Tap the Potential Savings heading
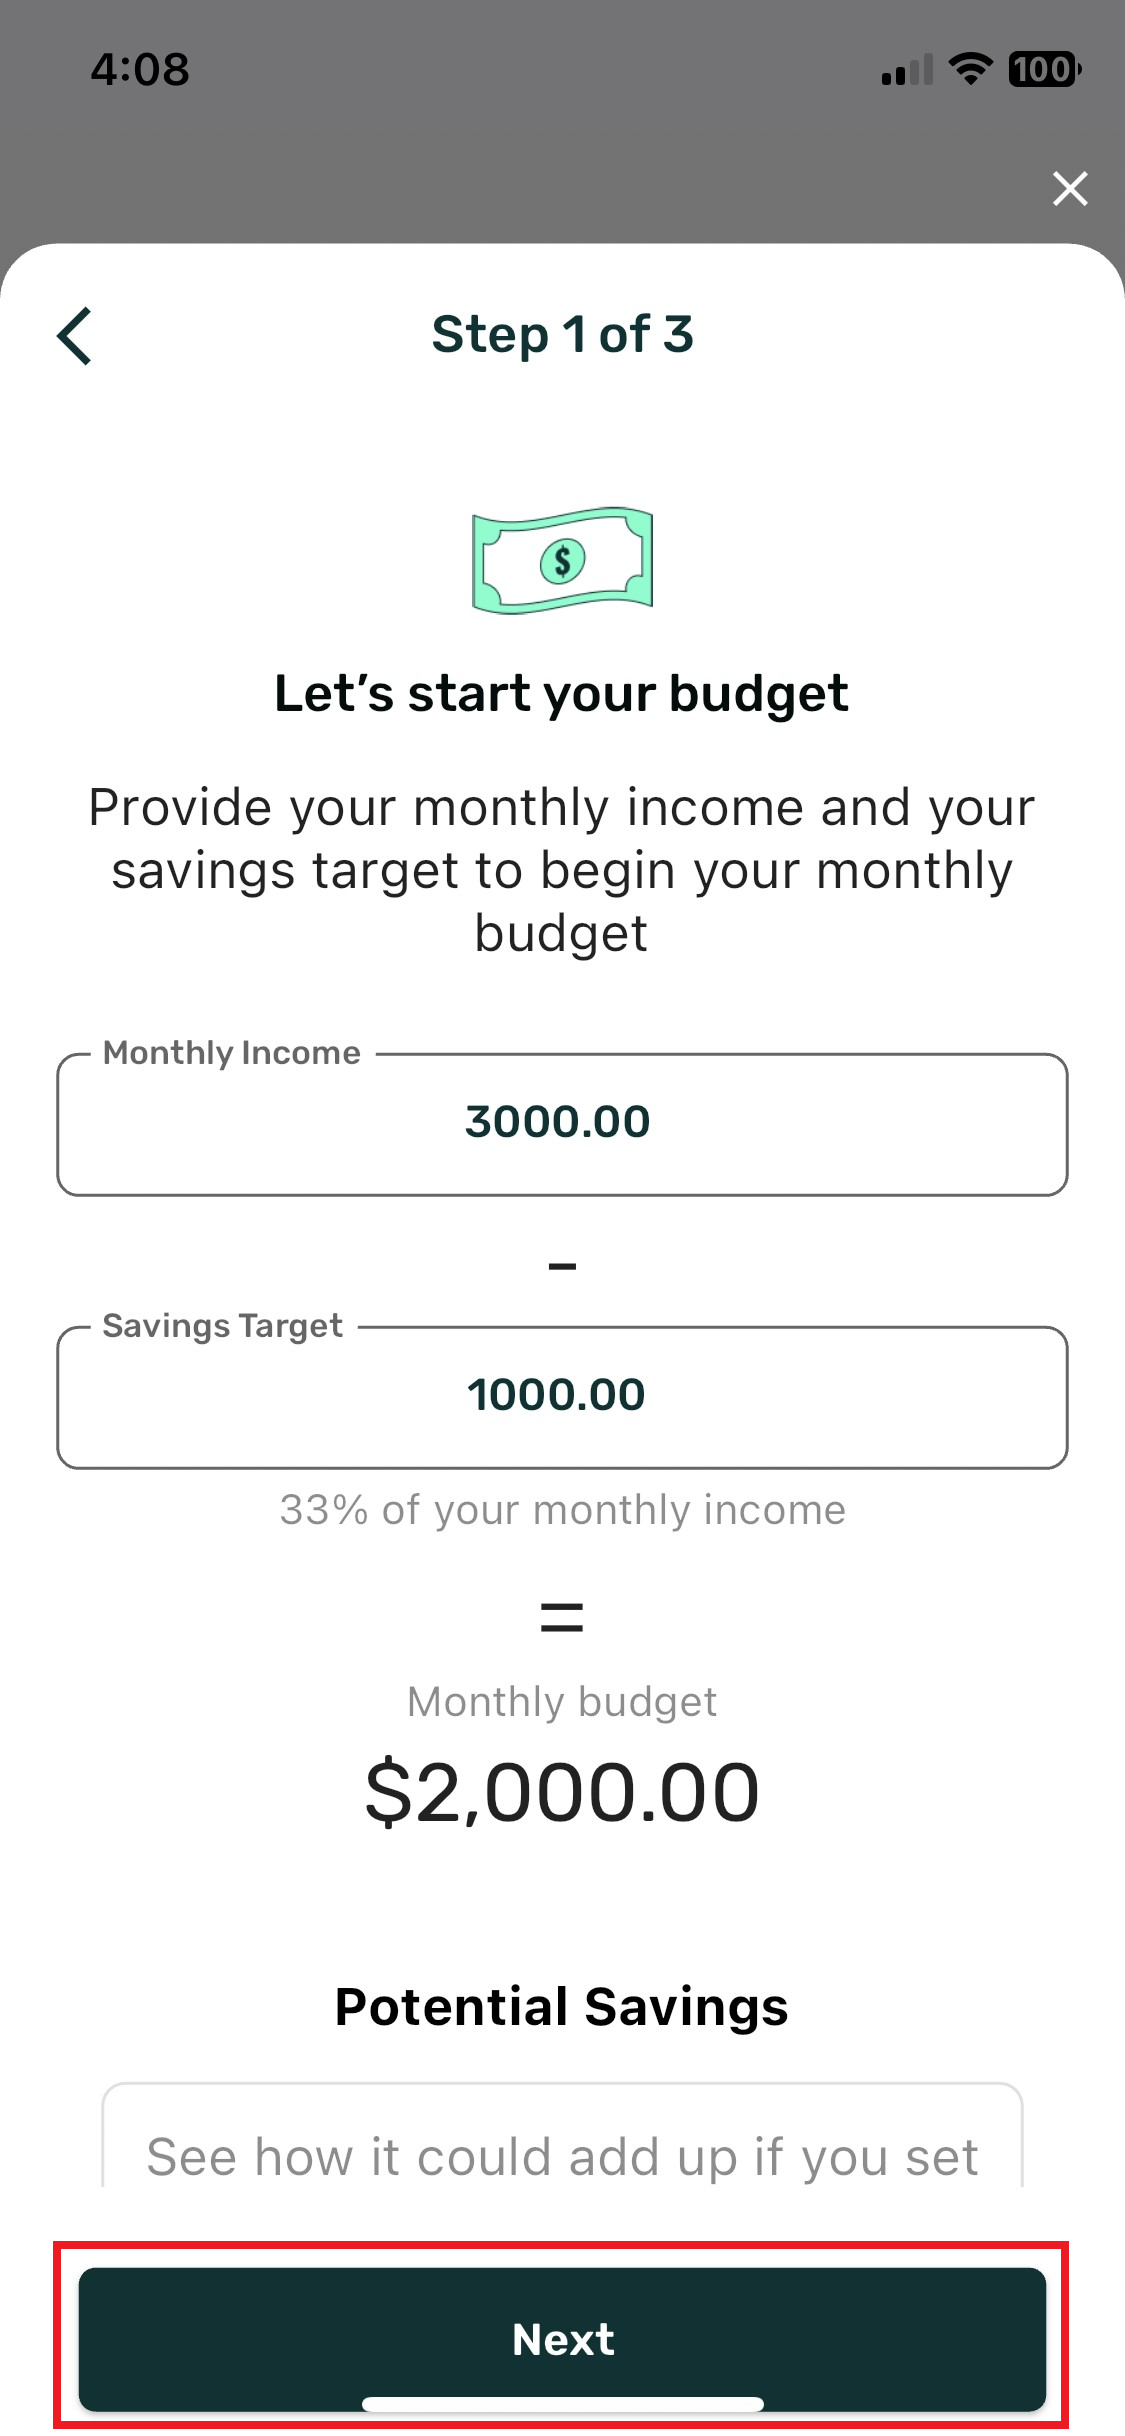This screenshot has height=2436, width=1125. (562, 2006)
